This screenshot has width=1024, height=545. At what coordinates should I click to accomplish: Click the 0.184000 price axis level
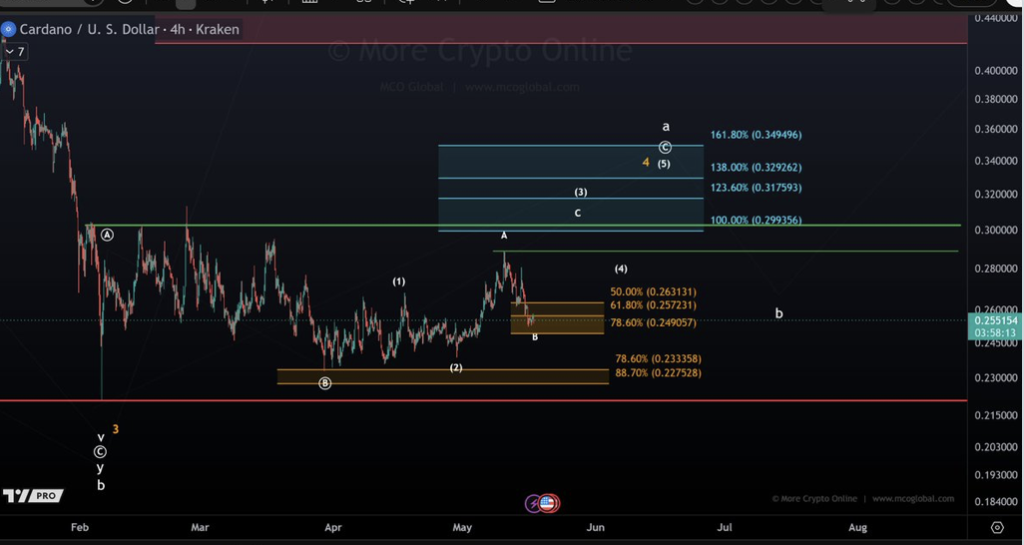995,502
